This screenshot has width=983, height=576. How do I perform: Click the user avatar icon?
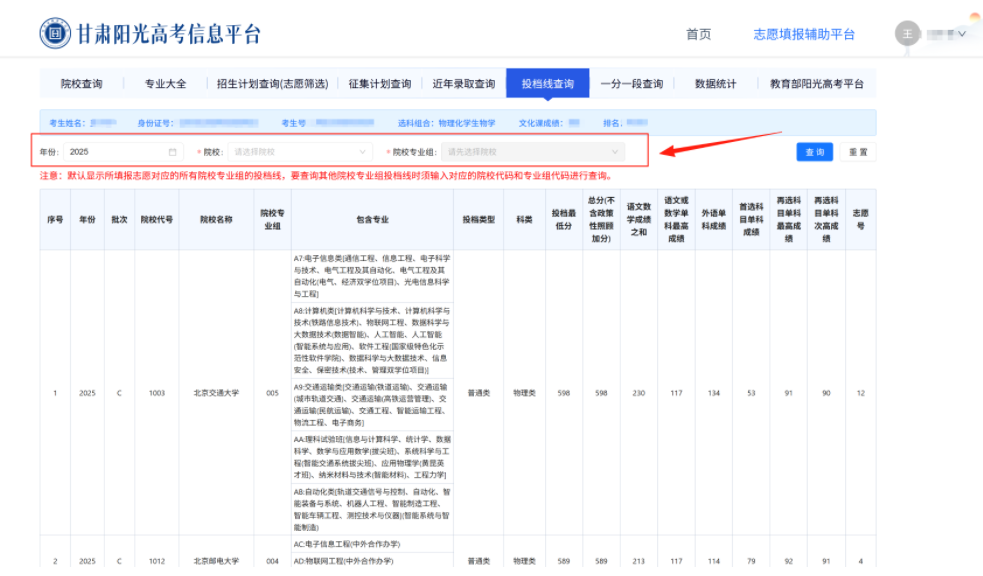(907, 33)
